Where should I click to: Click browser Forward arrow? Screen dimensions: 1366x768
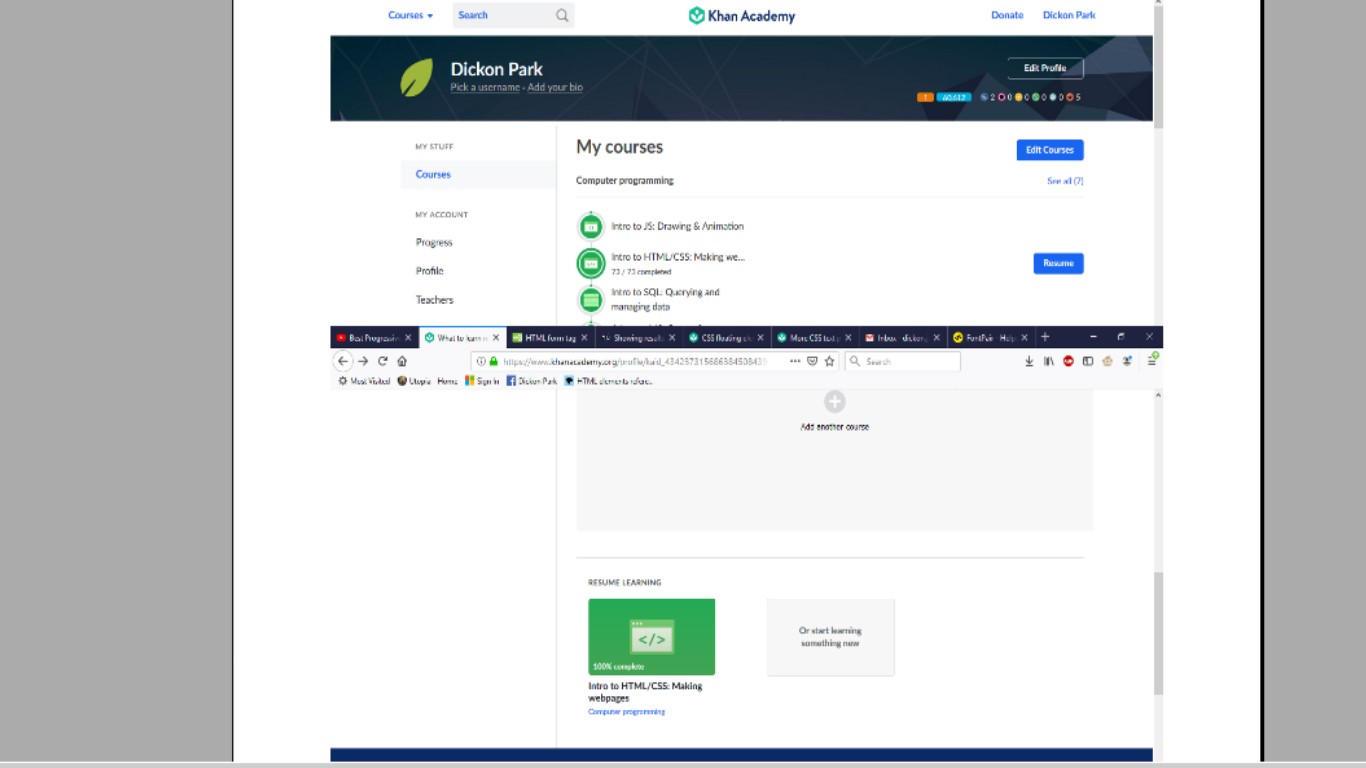[x=363, y=361]
